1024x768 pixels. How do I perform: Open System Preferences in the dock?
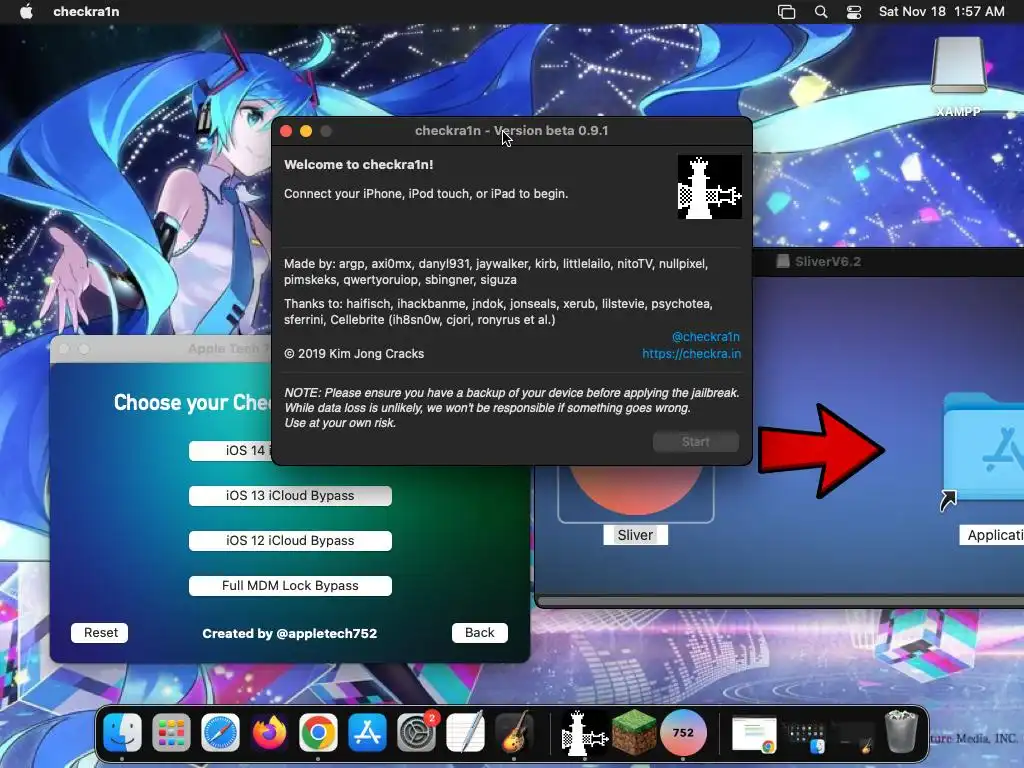tap(416, 732)
